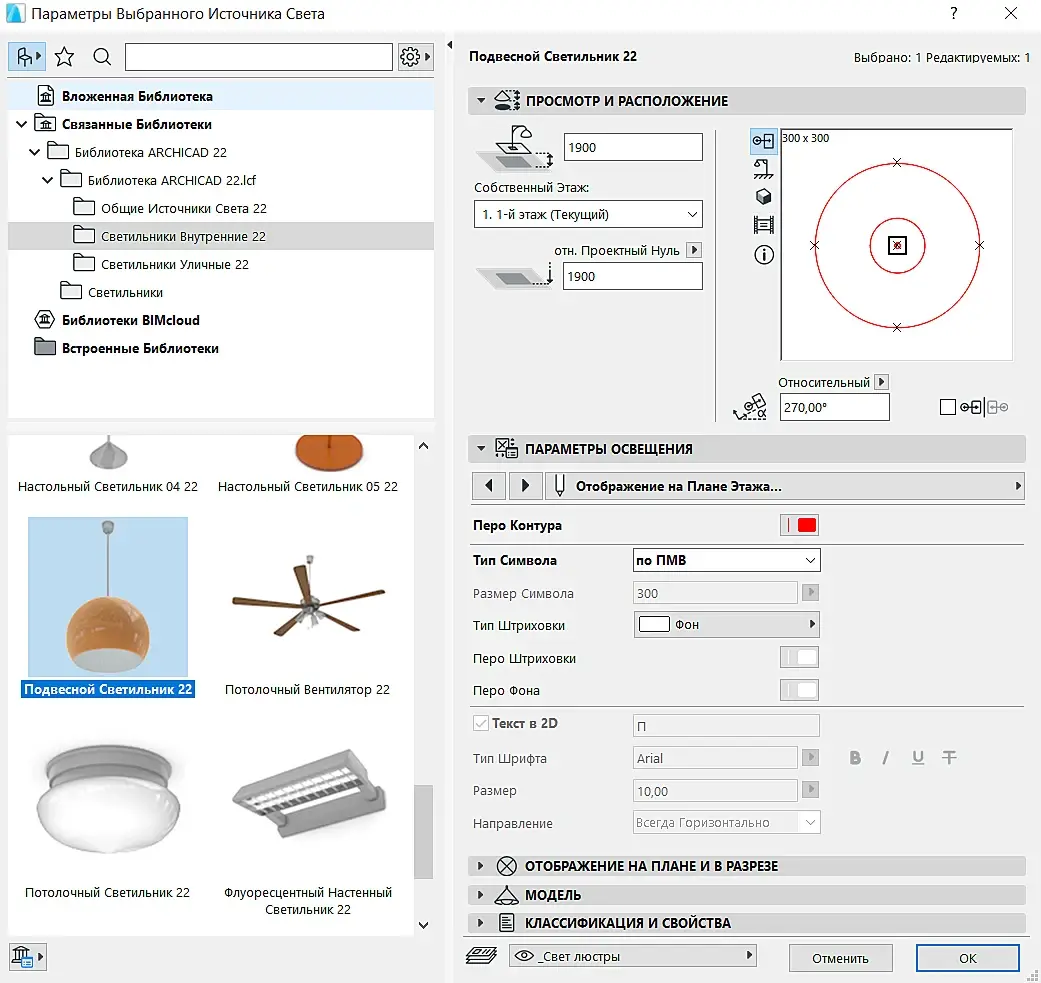Open the Тип Символа dropdown

coord(727,560)
